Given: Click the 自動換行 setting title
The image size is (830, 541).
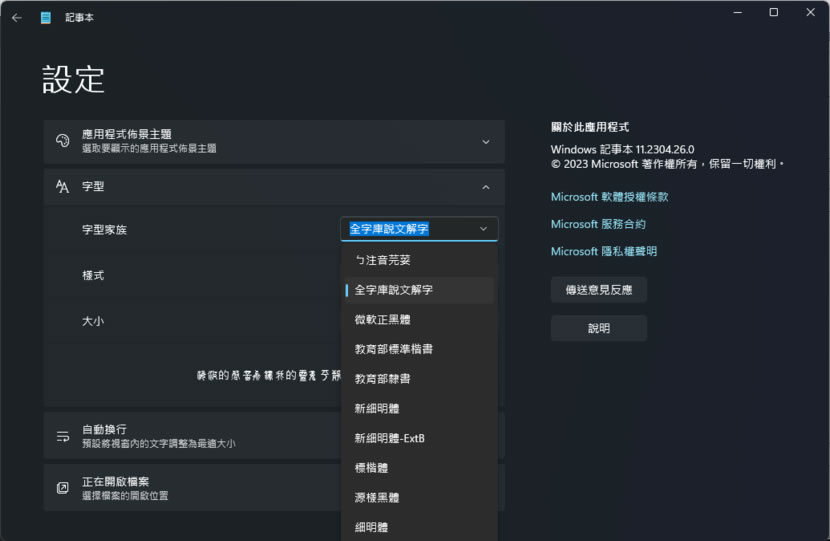Looking at the screenshot, I should tap(104, 429).
